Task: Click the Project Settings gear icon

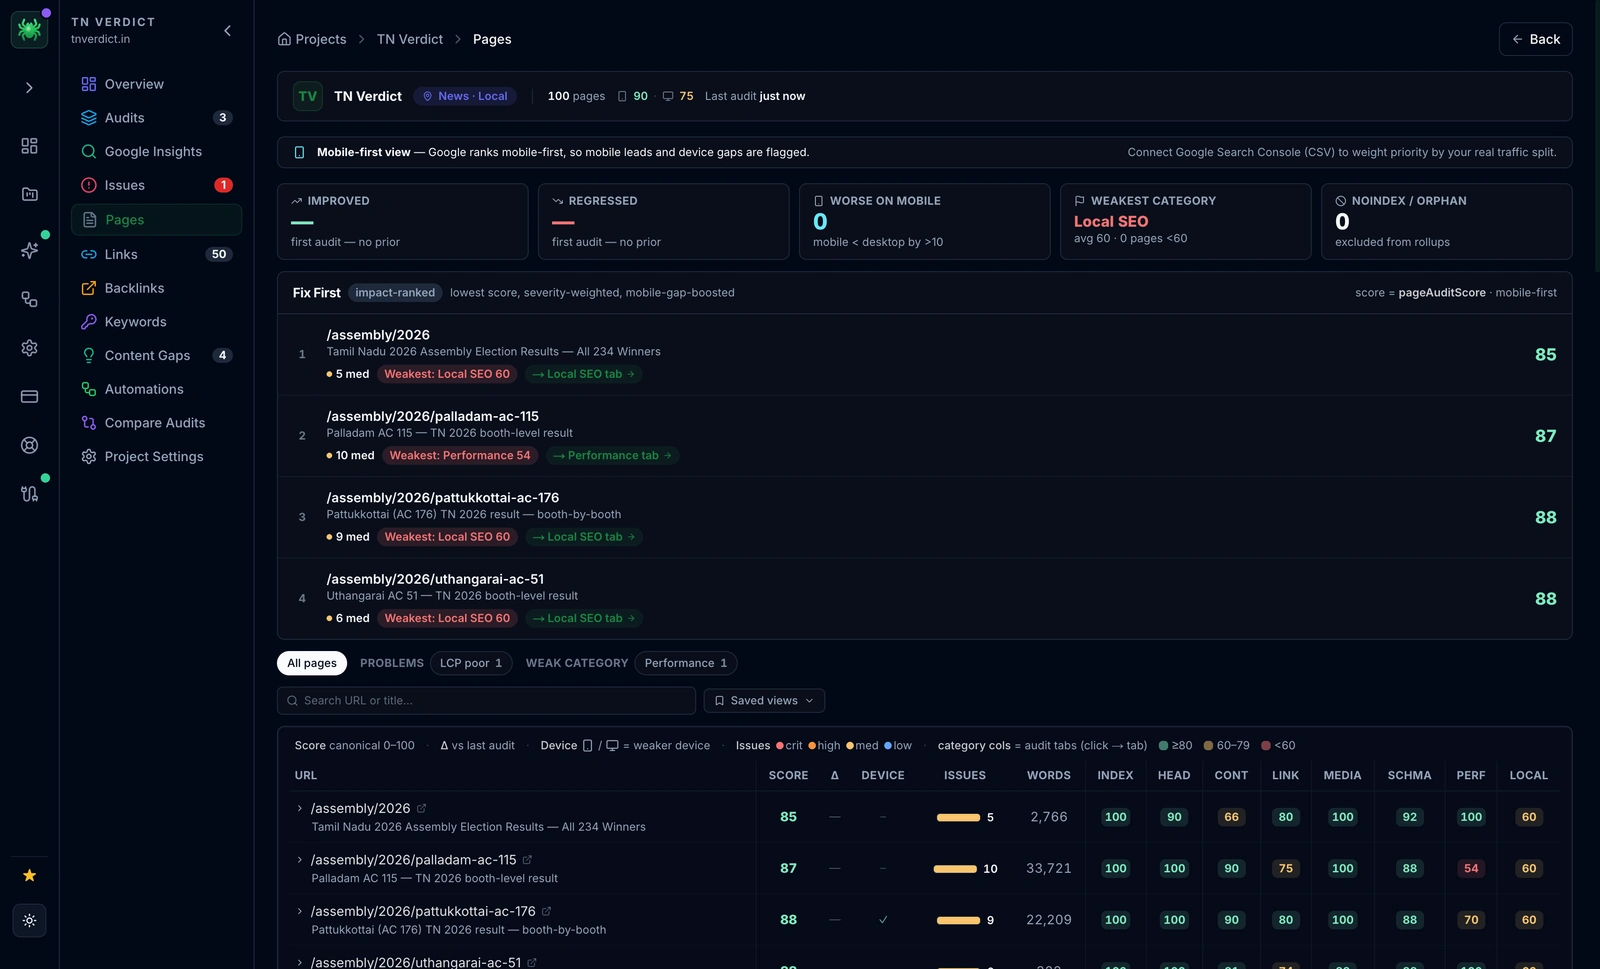Action: pos(89,457)
